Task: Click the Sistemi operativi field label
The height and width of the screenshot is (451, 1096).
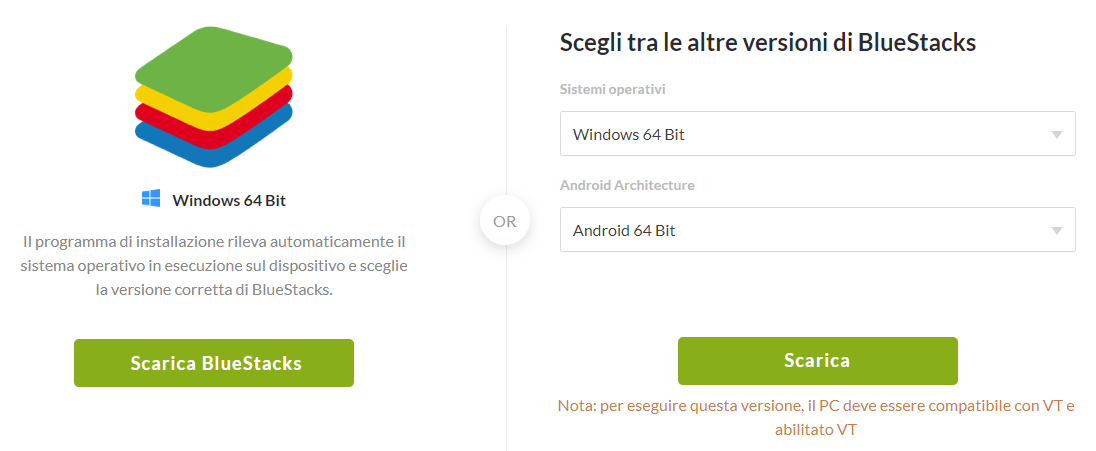Action: (x=612, y=90)
